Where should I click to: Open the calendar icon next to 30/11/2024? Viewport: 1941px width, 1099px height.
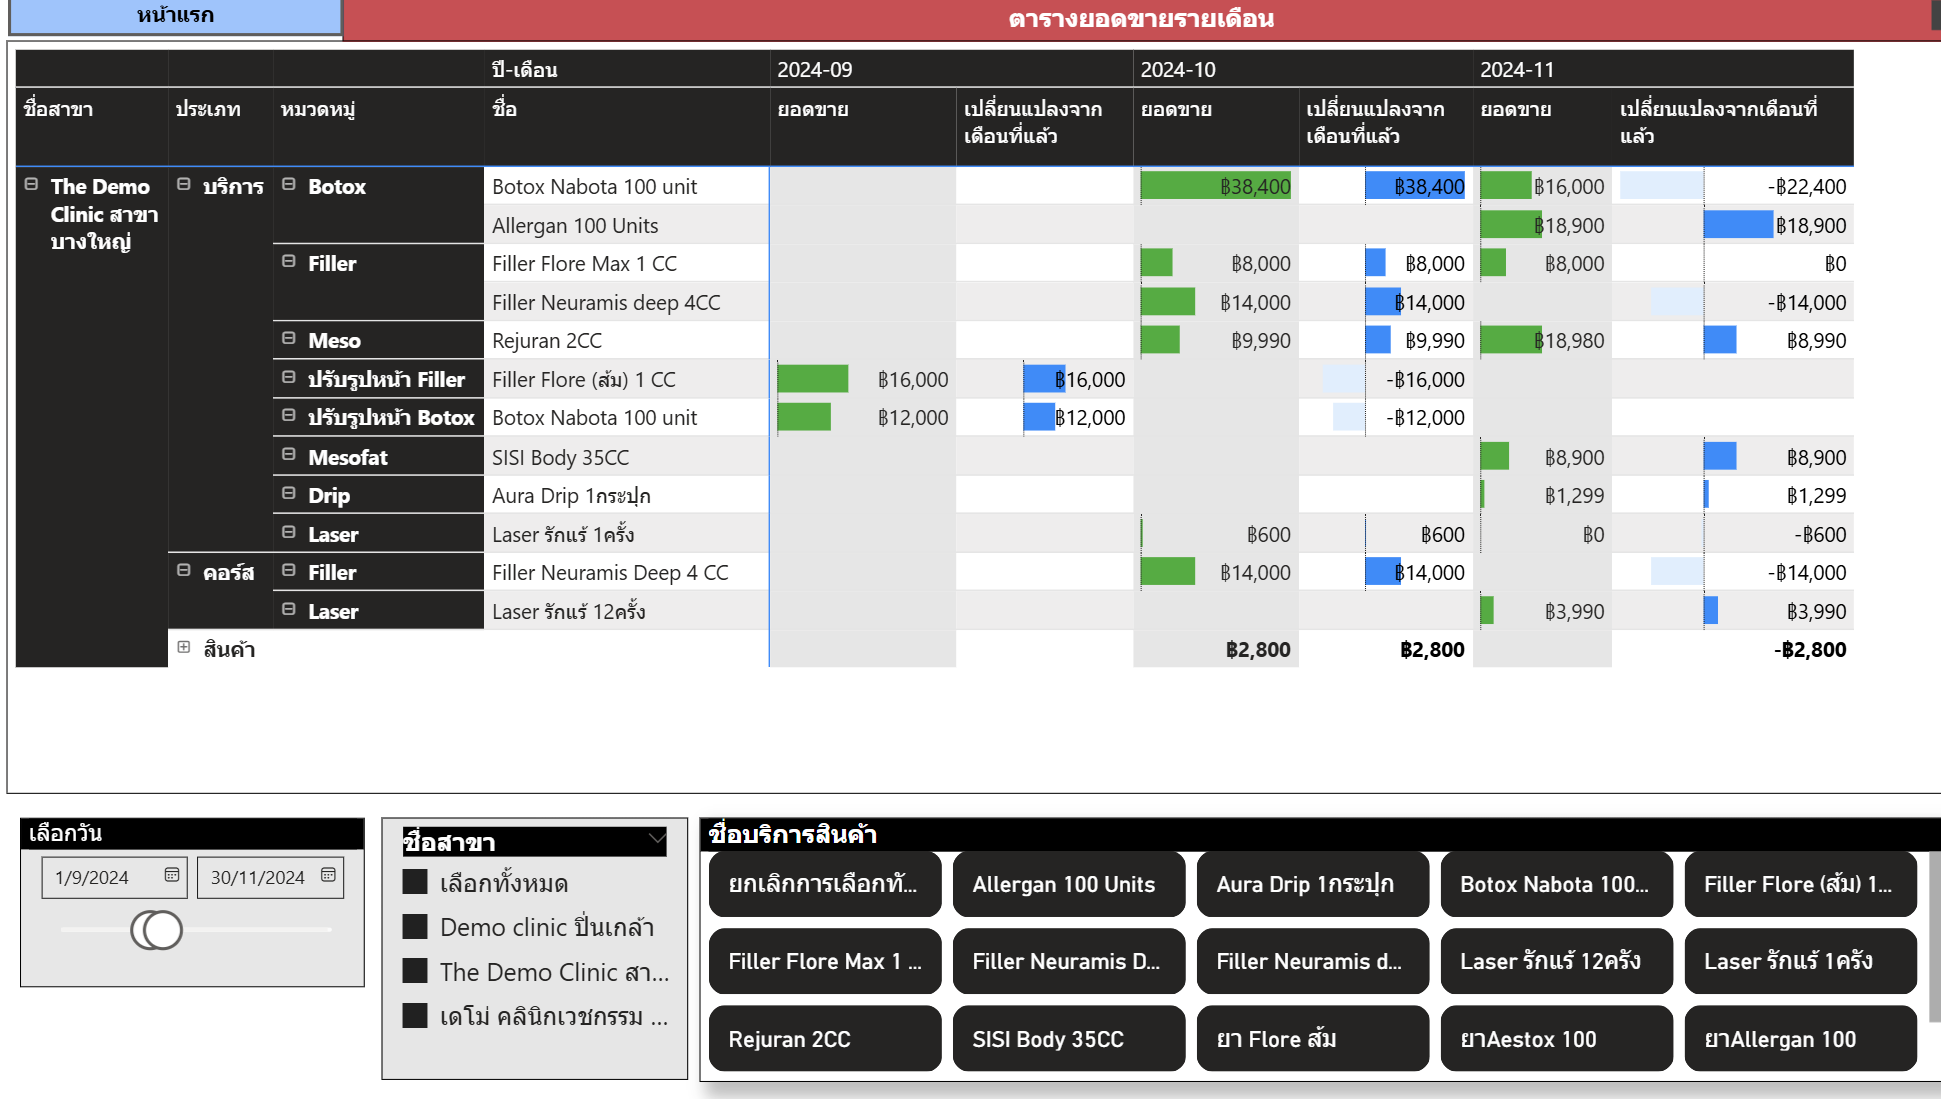point(328,877)
